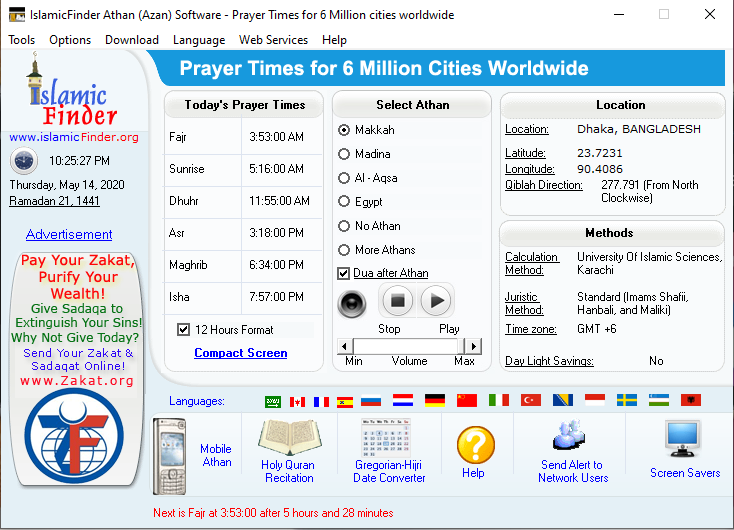Open the calendar date converter icon

(x=386, y=438)
